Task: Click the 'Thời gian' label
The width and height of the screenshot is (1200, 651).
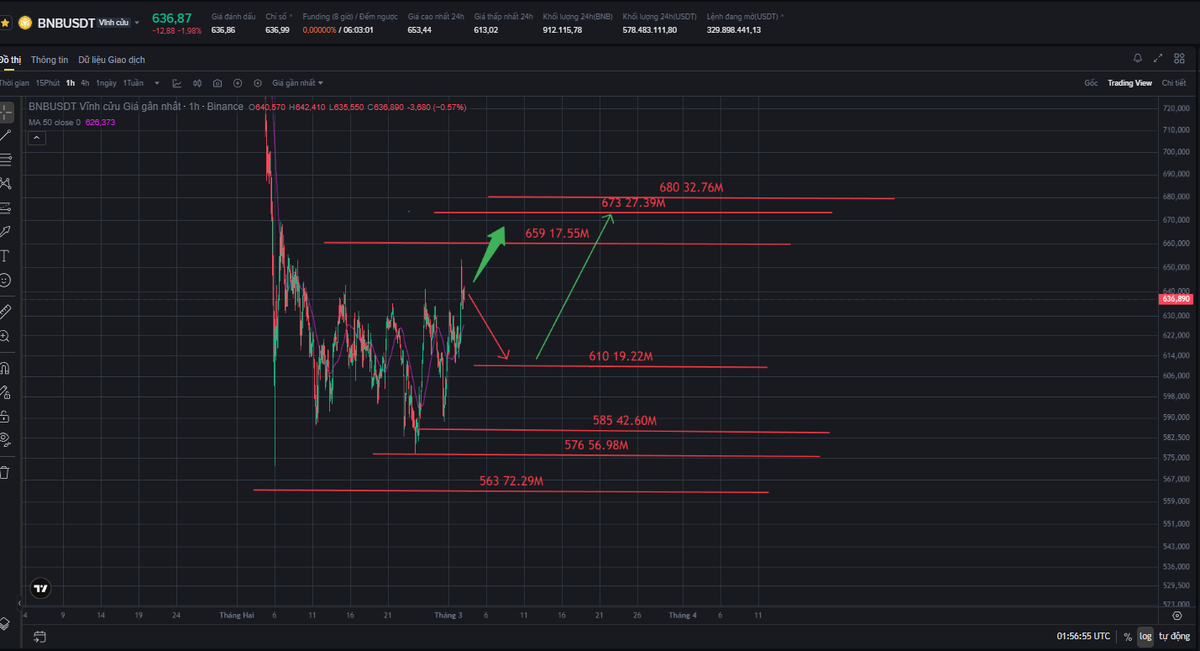Action: tap(15, 83)
